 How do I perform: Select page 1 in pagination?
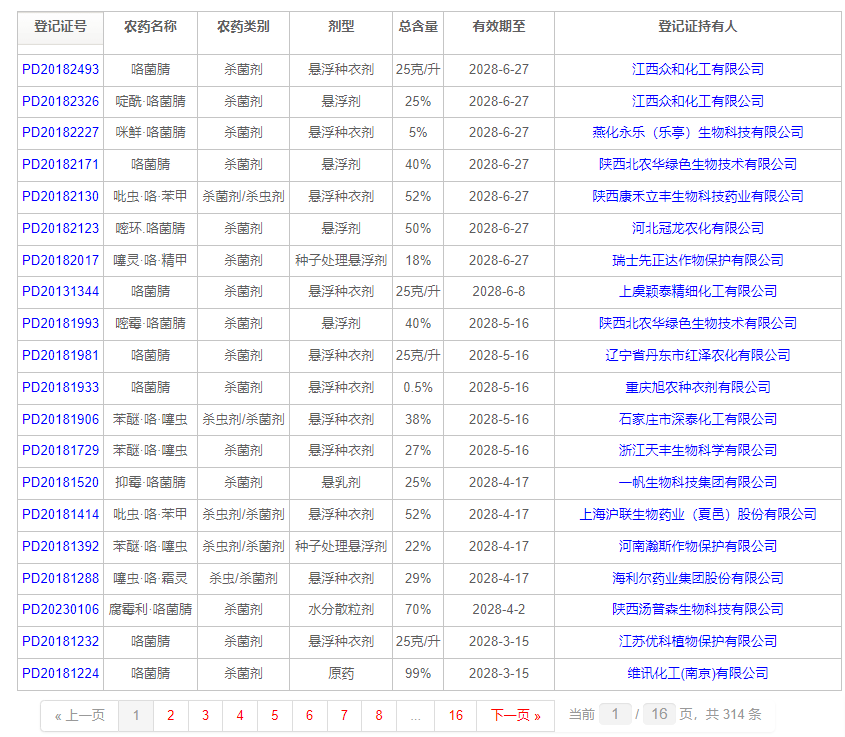(x=136, y=716)
